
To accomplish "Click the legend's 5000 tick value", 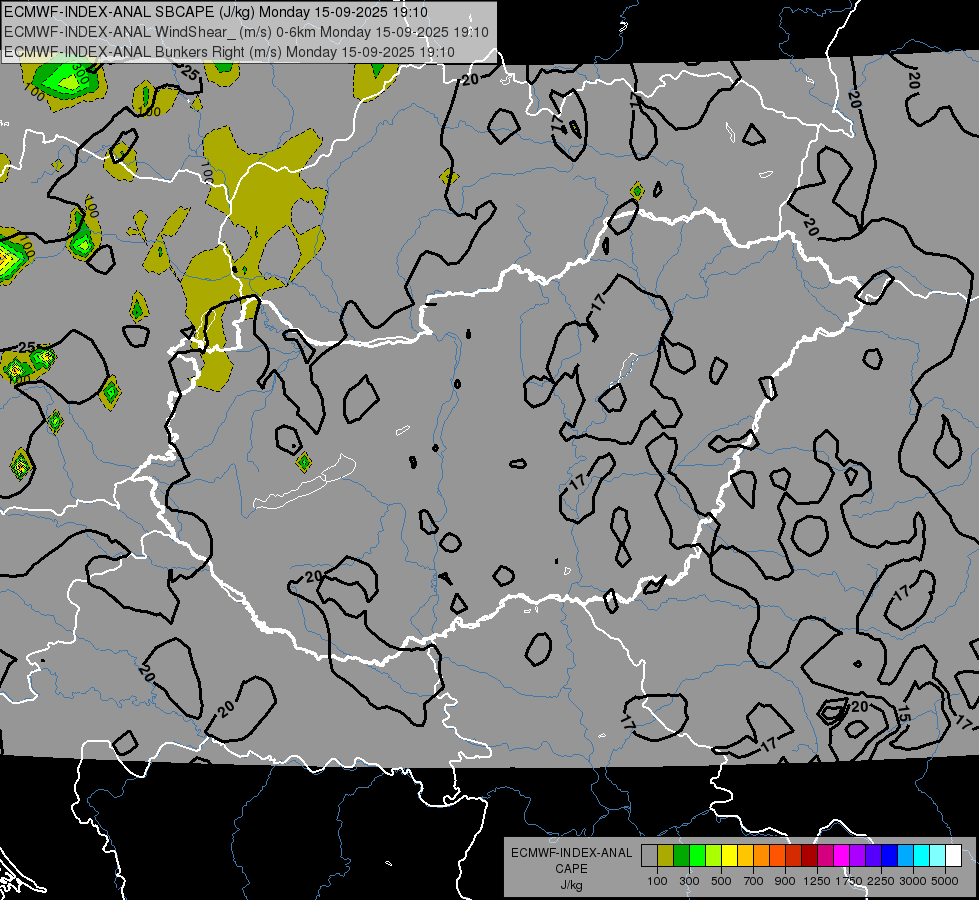I will [945, 881].
